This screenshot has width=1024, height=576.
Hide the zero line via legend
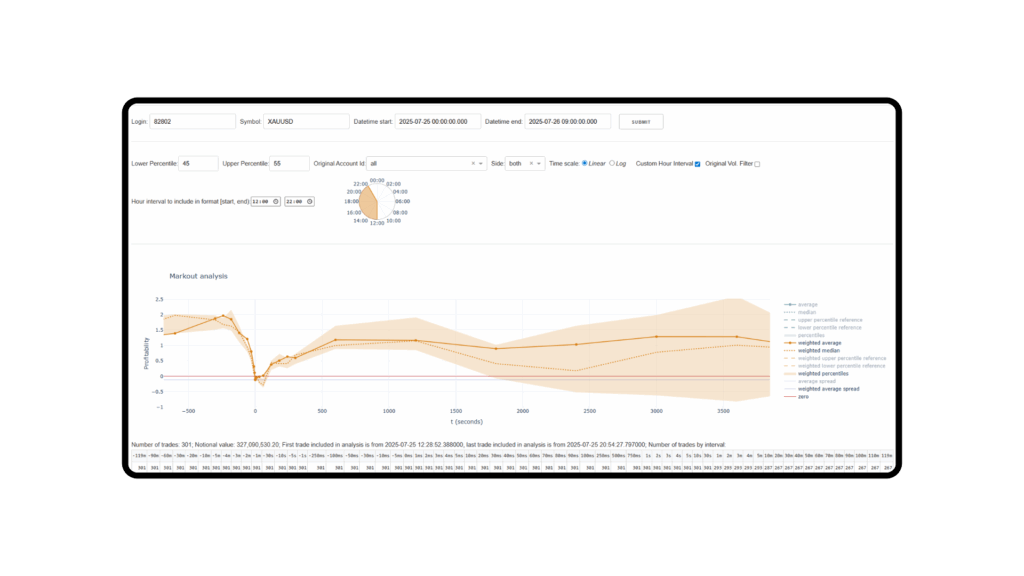[803, 396]
